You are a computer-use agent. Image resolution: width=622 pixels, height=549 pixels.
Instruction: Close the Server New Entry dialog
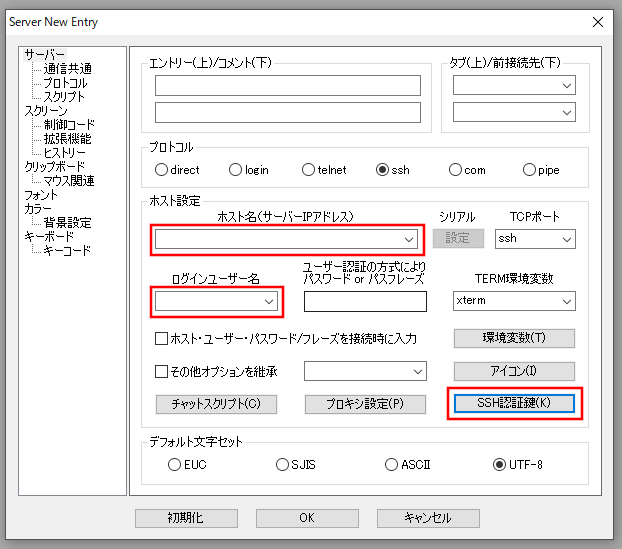click(598, 22)
